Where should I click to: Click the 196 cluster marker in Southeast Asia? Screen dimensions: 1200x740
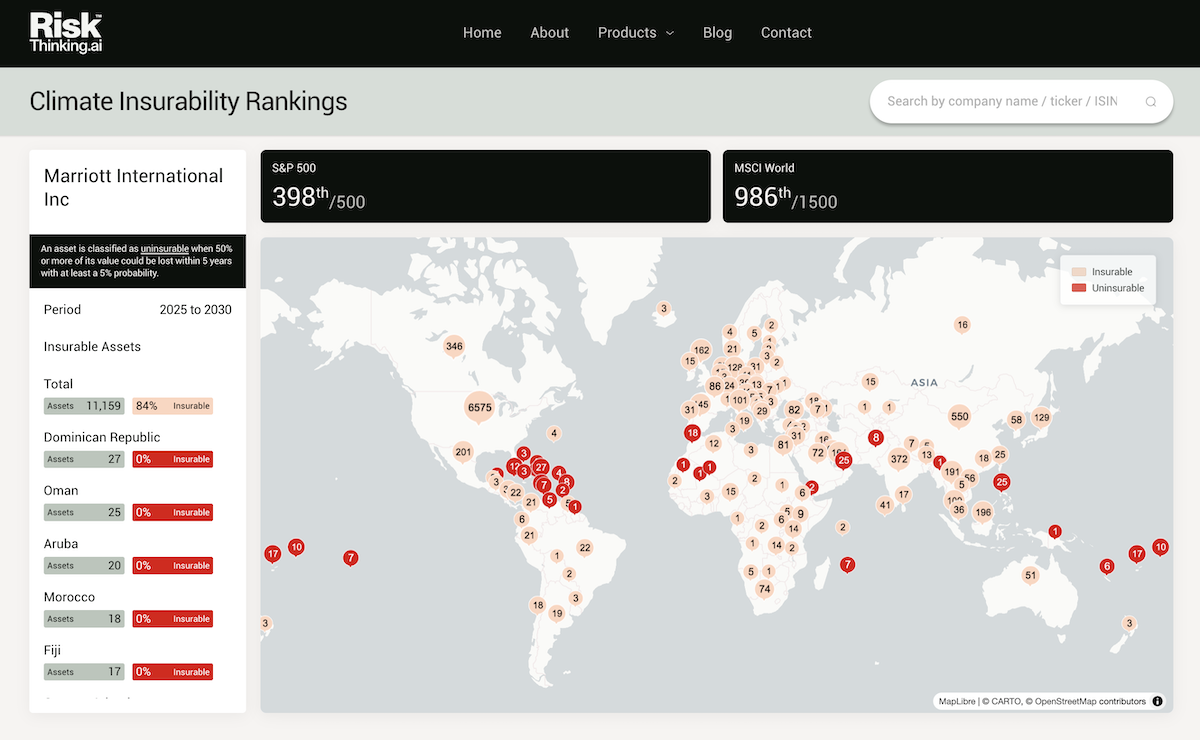coord(983,513)
